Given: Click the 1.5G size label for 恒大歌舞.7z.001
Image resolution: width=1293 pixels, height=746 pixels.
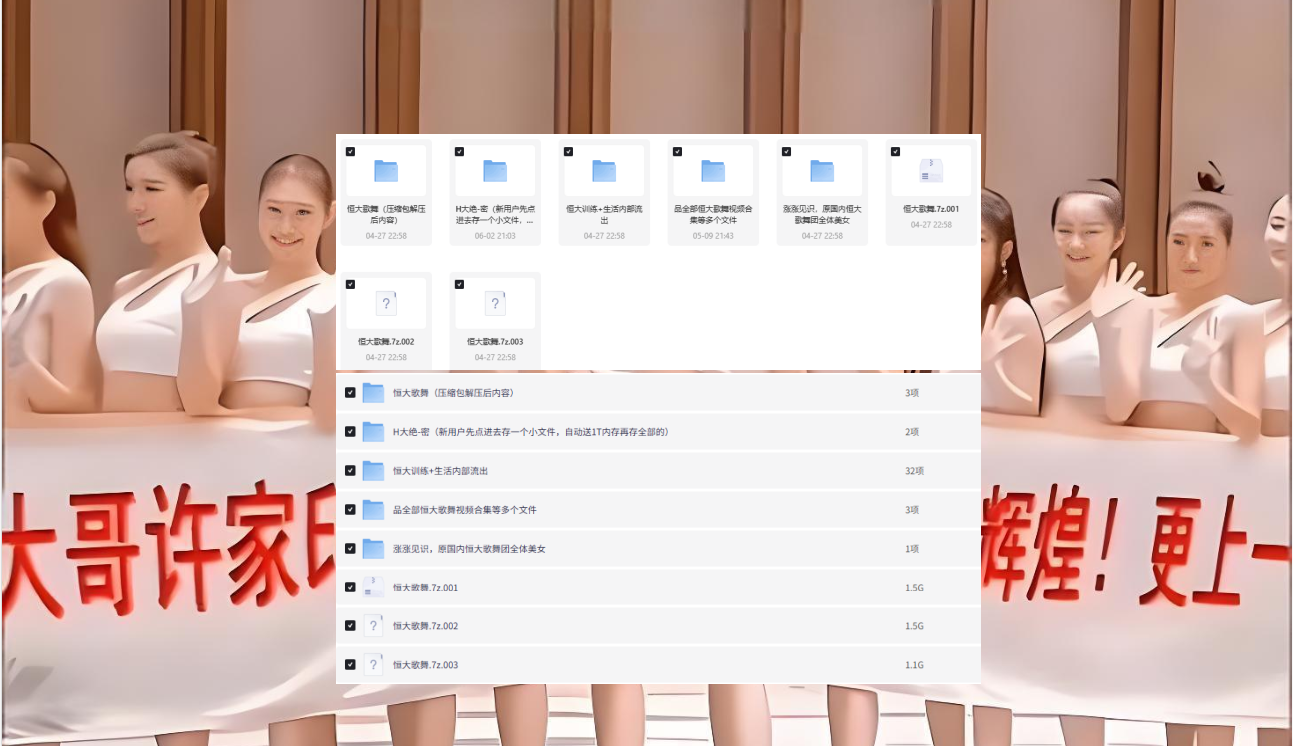Looking at the screenshot, I should tap(914, 587).
